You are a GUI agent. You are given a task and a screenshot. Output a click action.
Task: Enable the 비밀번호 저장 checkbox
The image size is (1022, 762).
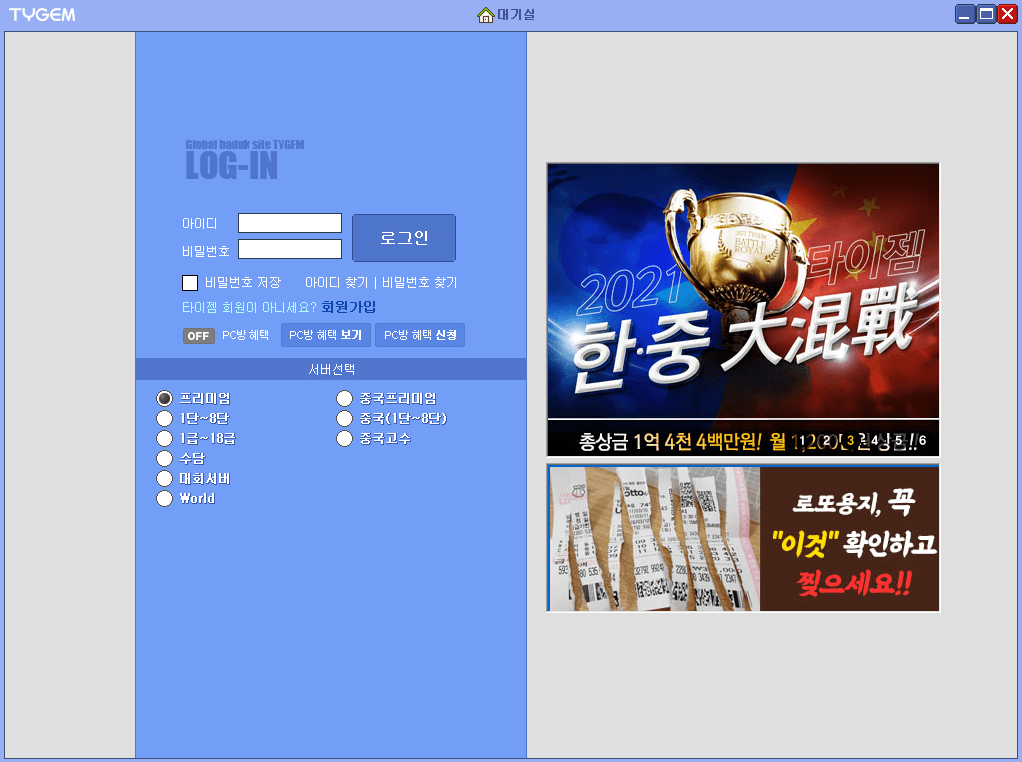point(190,283)
